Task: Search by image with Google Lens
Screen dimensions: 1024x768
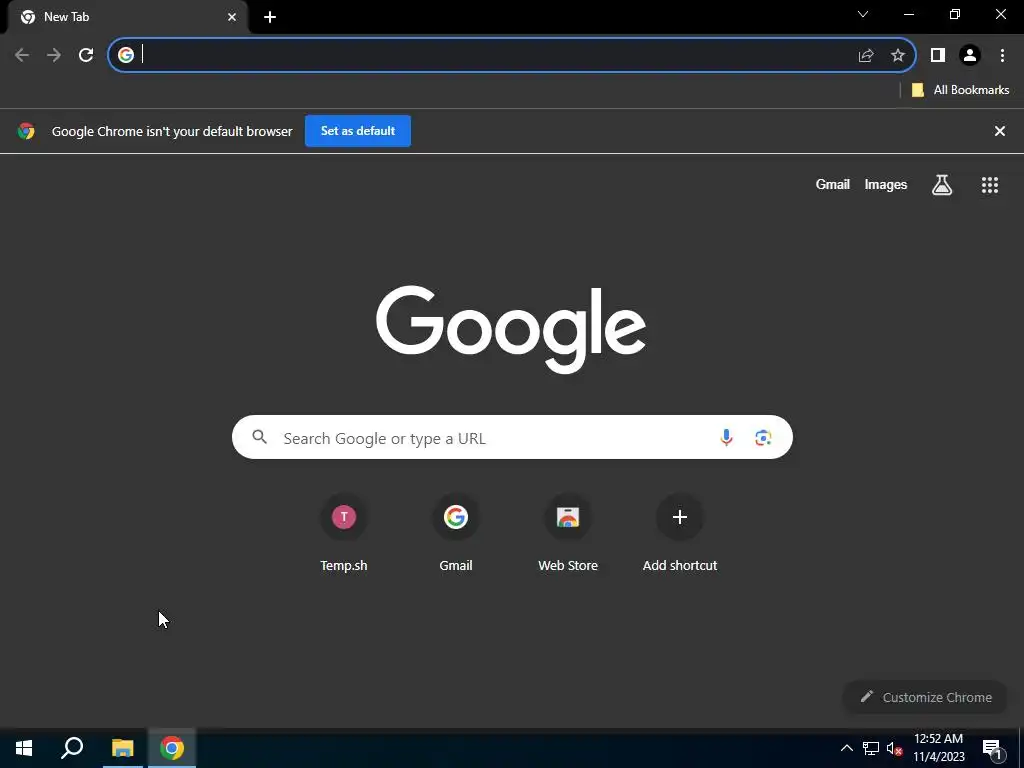Action: click(763, 438)
